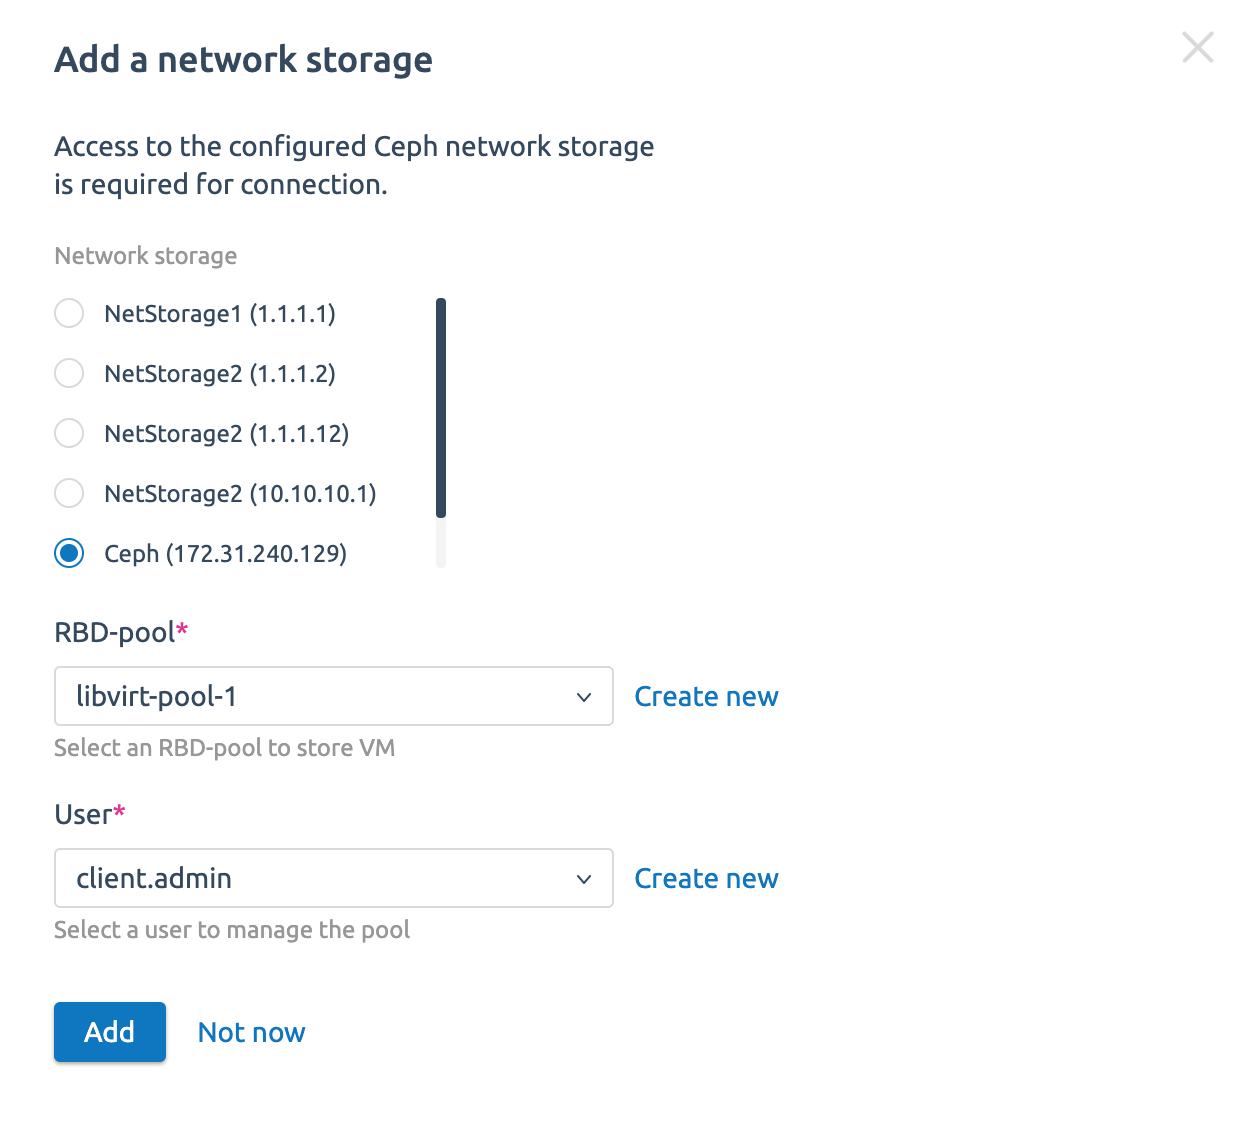Close the Add a network storage dialog

point(1197,47)
